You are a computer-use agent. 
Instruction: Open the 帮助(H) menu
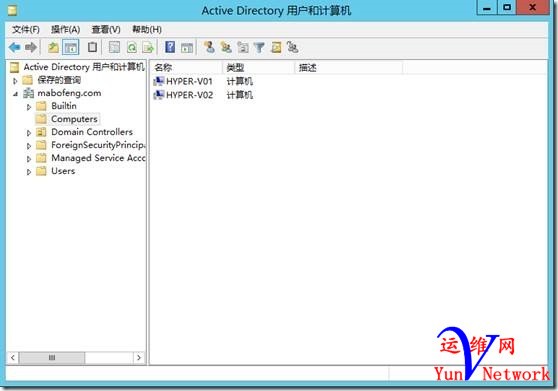[x=147, y=30]
